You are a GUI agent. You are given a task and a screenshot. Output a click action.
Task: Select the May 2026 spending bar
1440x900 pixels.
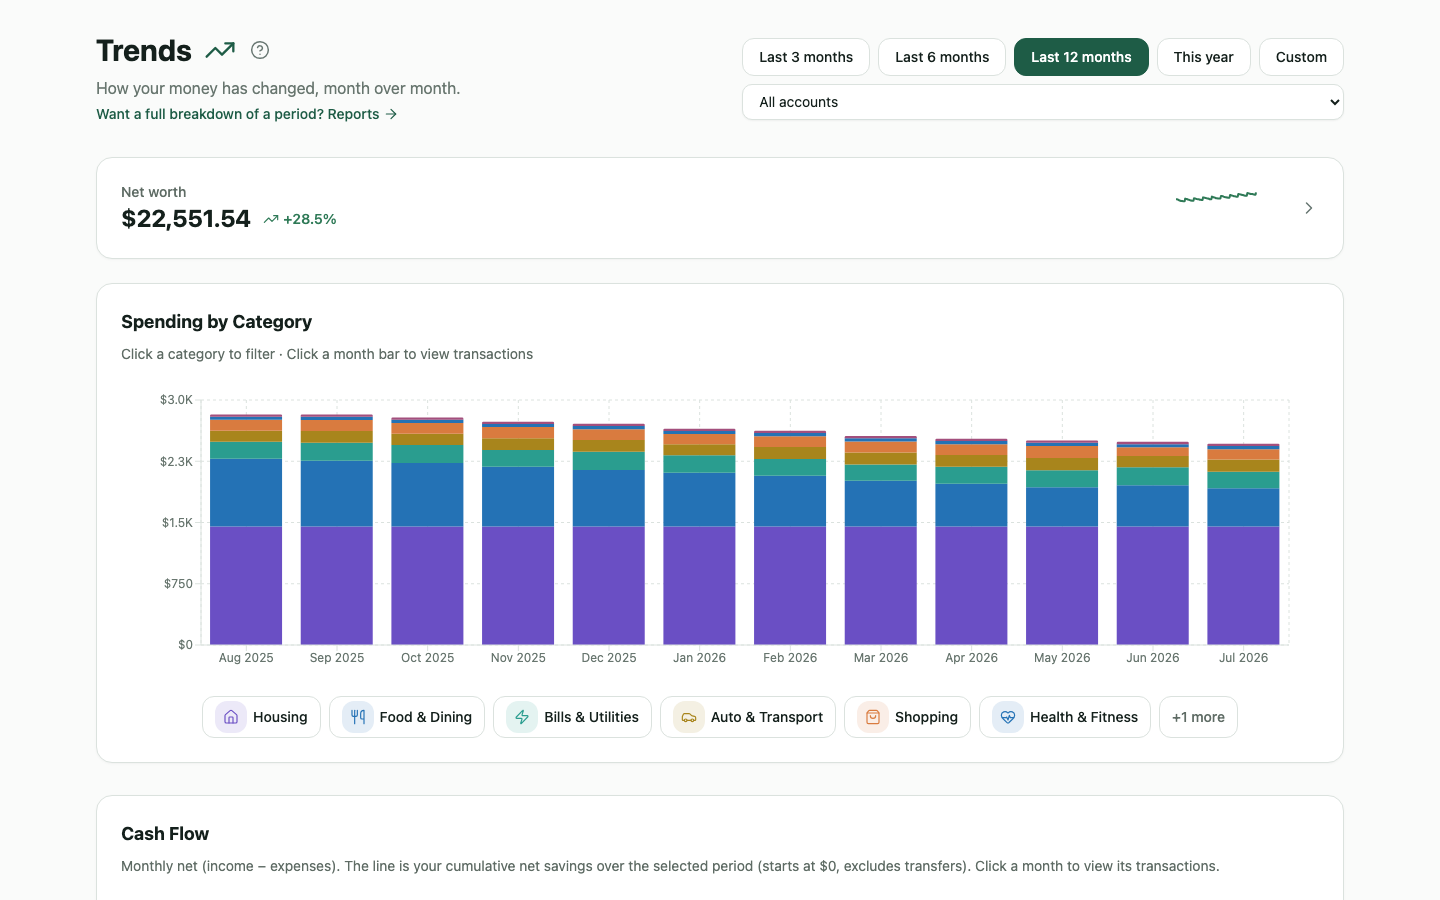pyautogui.click(x=1062, y=543)
